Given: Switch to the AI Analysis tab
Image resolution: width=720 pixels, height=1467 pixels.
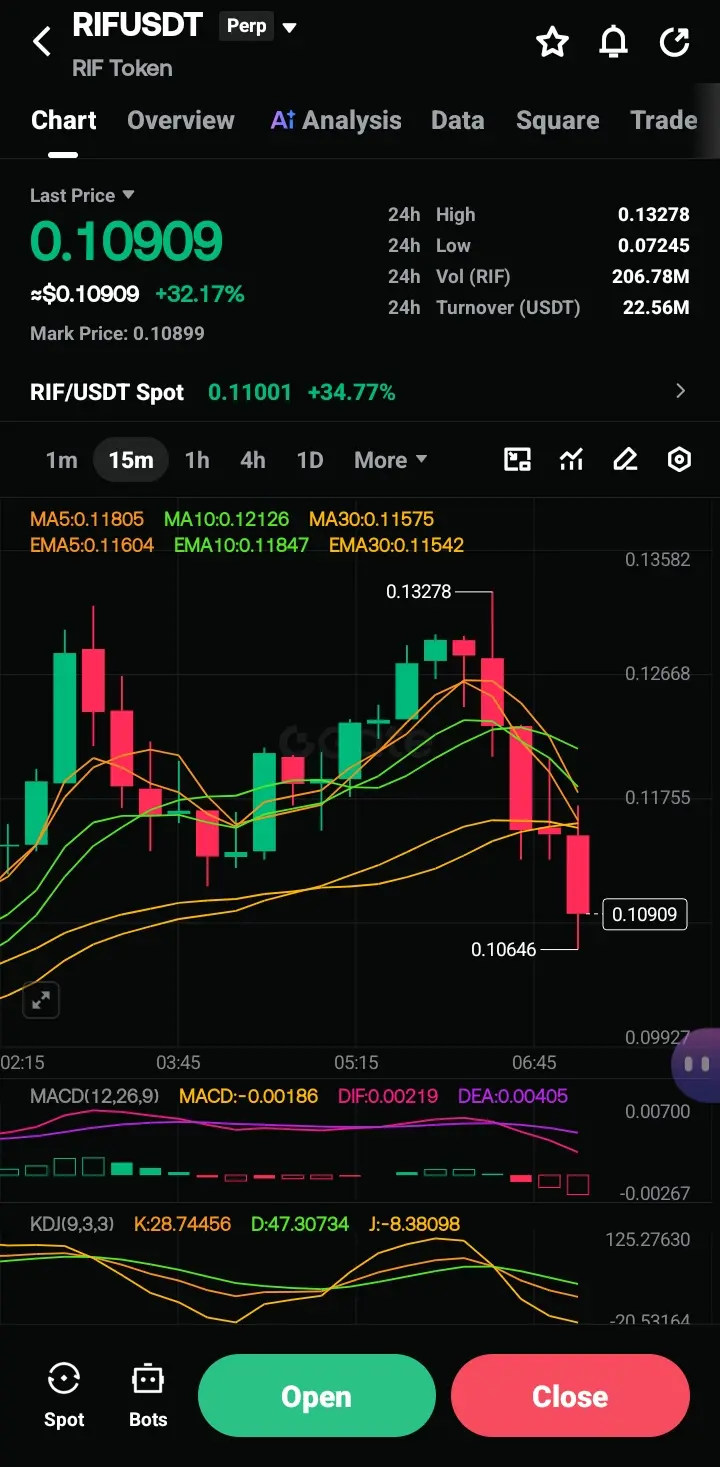Looking at the screenshot, I should (336, 120).
